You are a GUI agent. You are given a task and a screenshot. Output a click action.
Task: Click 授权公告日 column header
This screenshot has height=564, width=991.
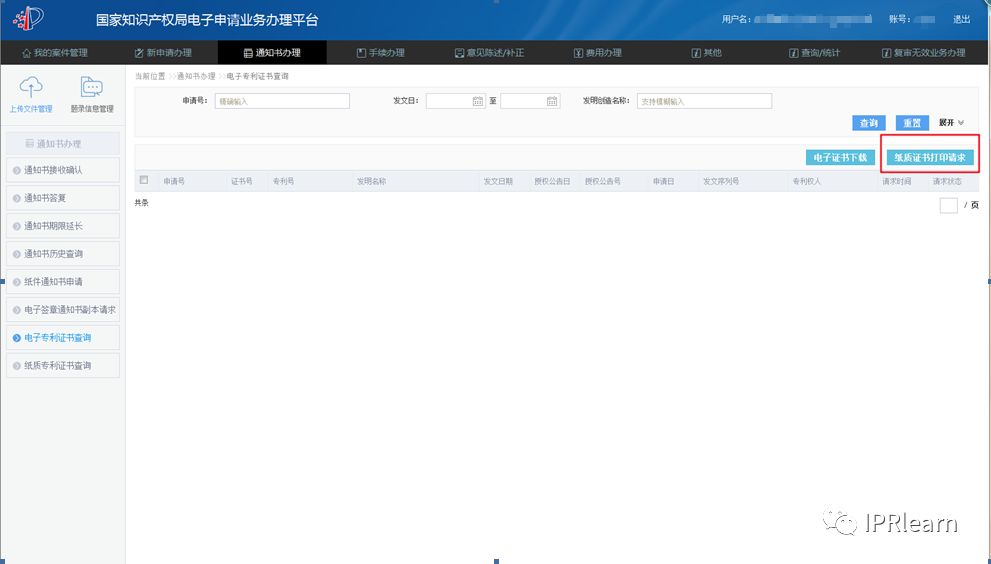point(552,181)
